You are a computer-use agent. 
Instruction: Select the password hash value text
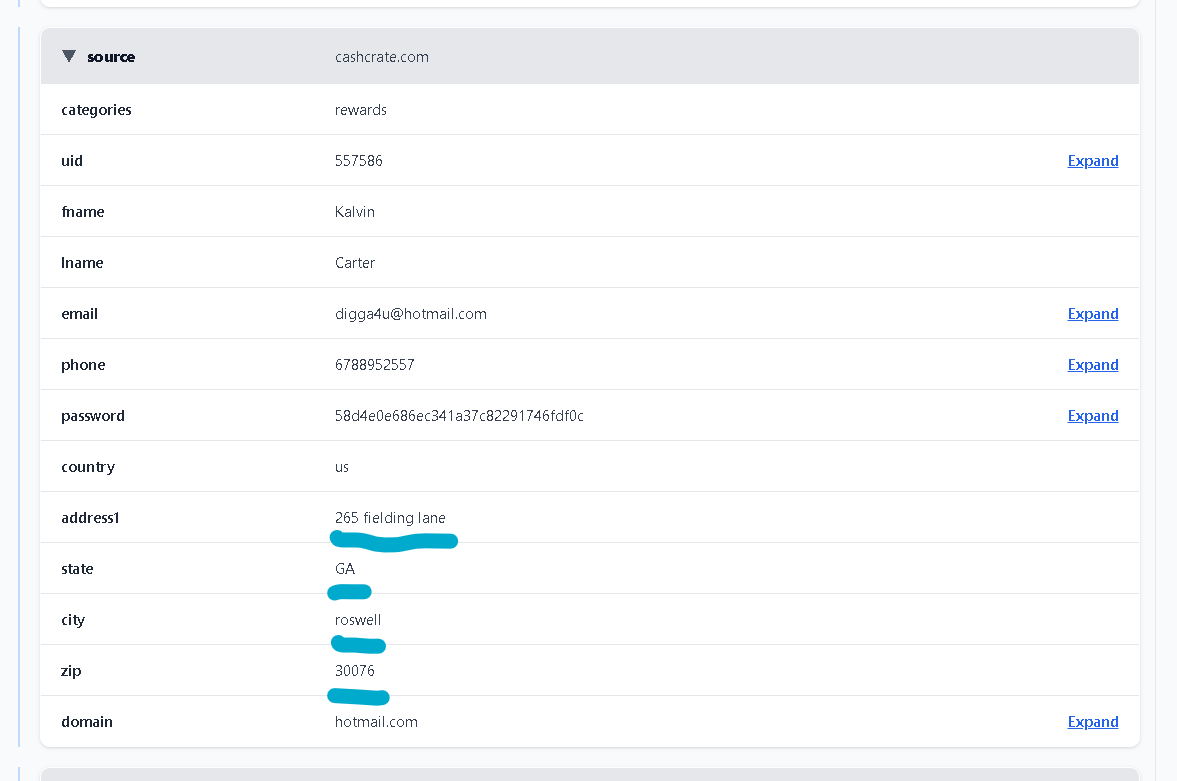[x=459, y=416]
